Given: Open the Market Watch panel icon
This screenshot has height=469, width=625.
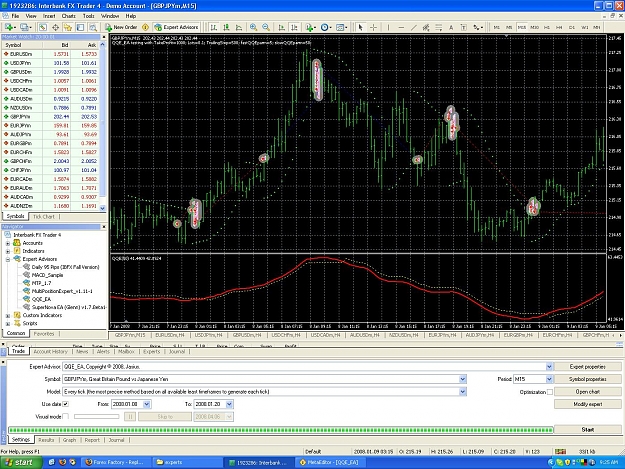Looking at the screenshot, I should [43, 27].
